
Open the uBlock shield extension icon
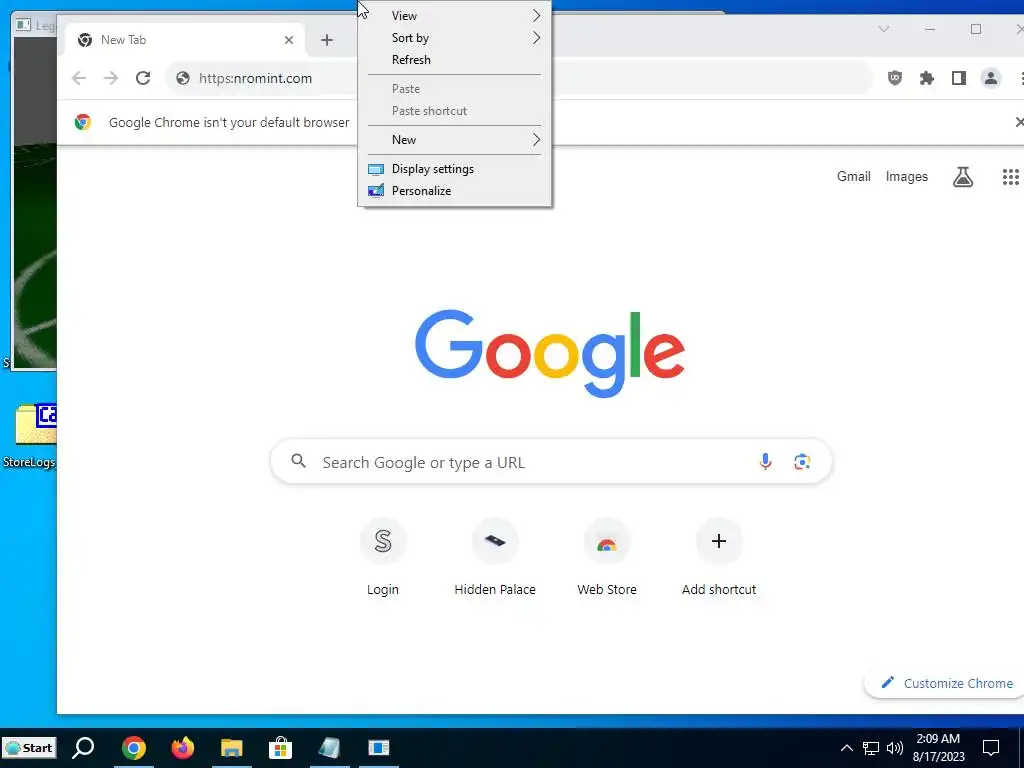tap(895, 78)
